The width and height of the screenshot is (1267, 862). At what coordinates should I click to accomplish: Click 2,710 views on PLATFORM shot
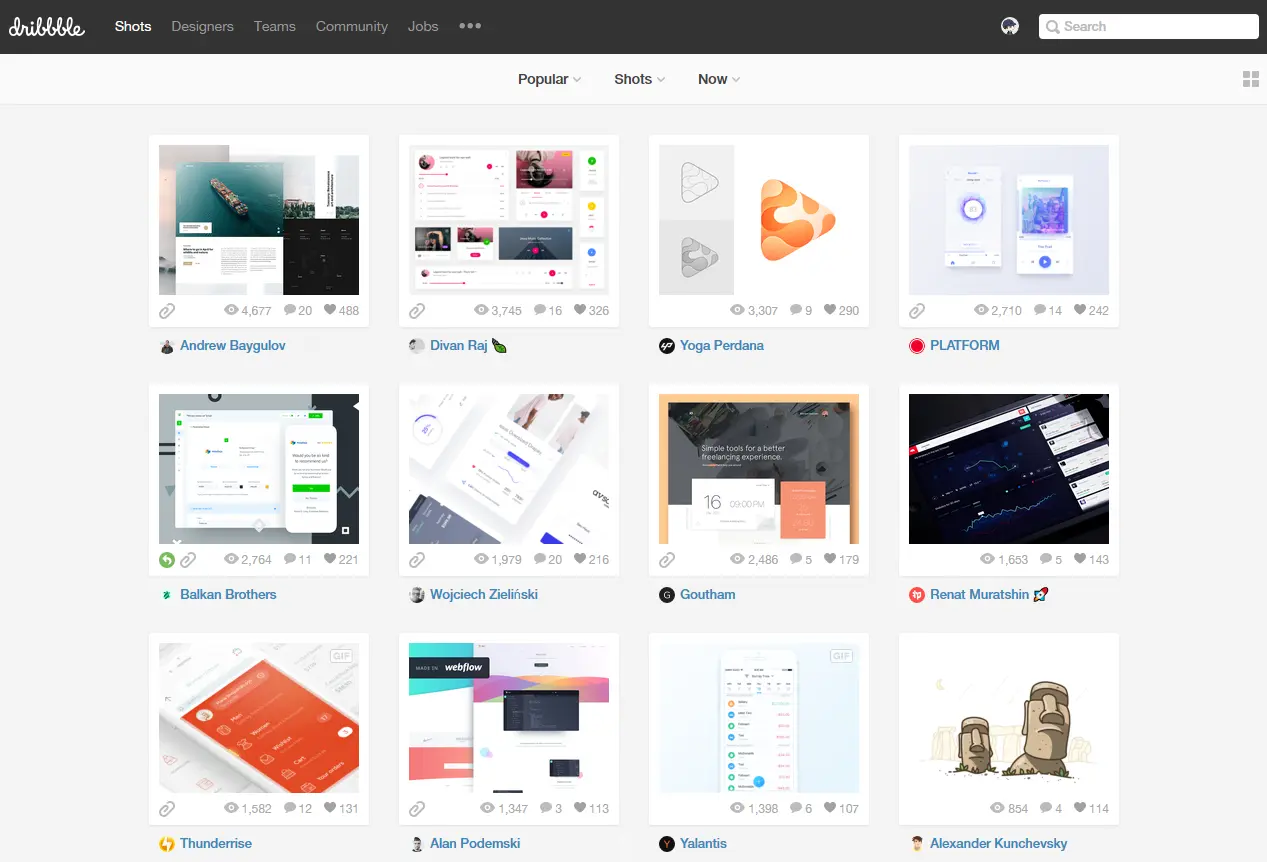998,310
